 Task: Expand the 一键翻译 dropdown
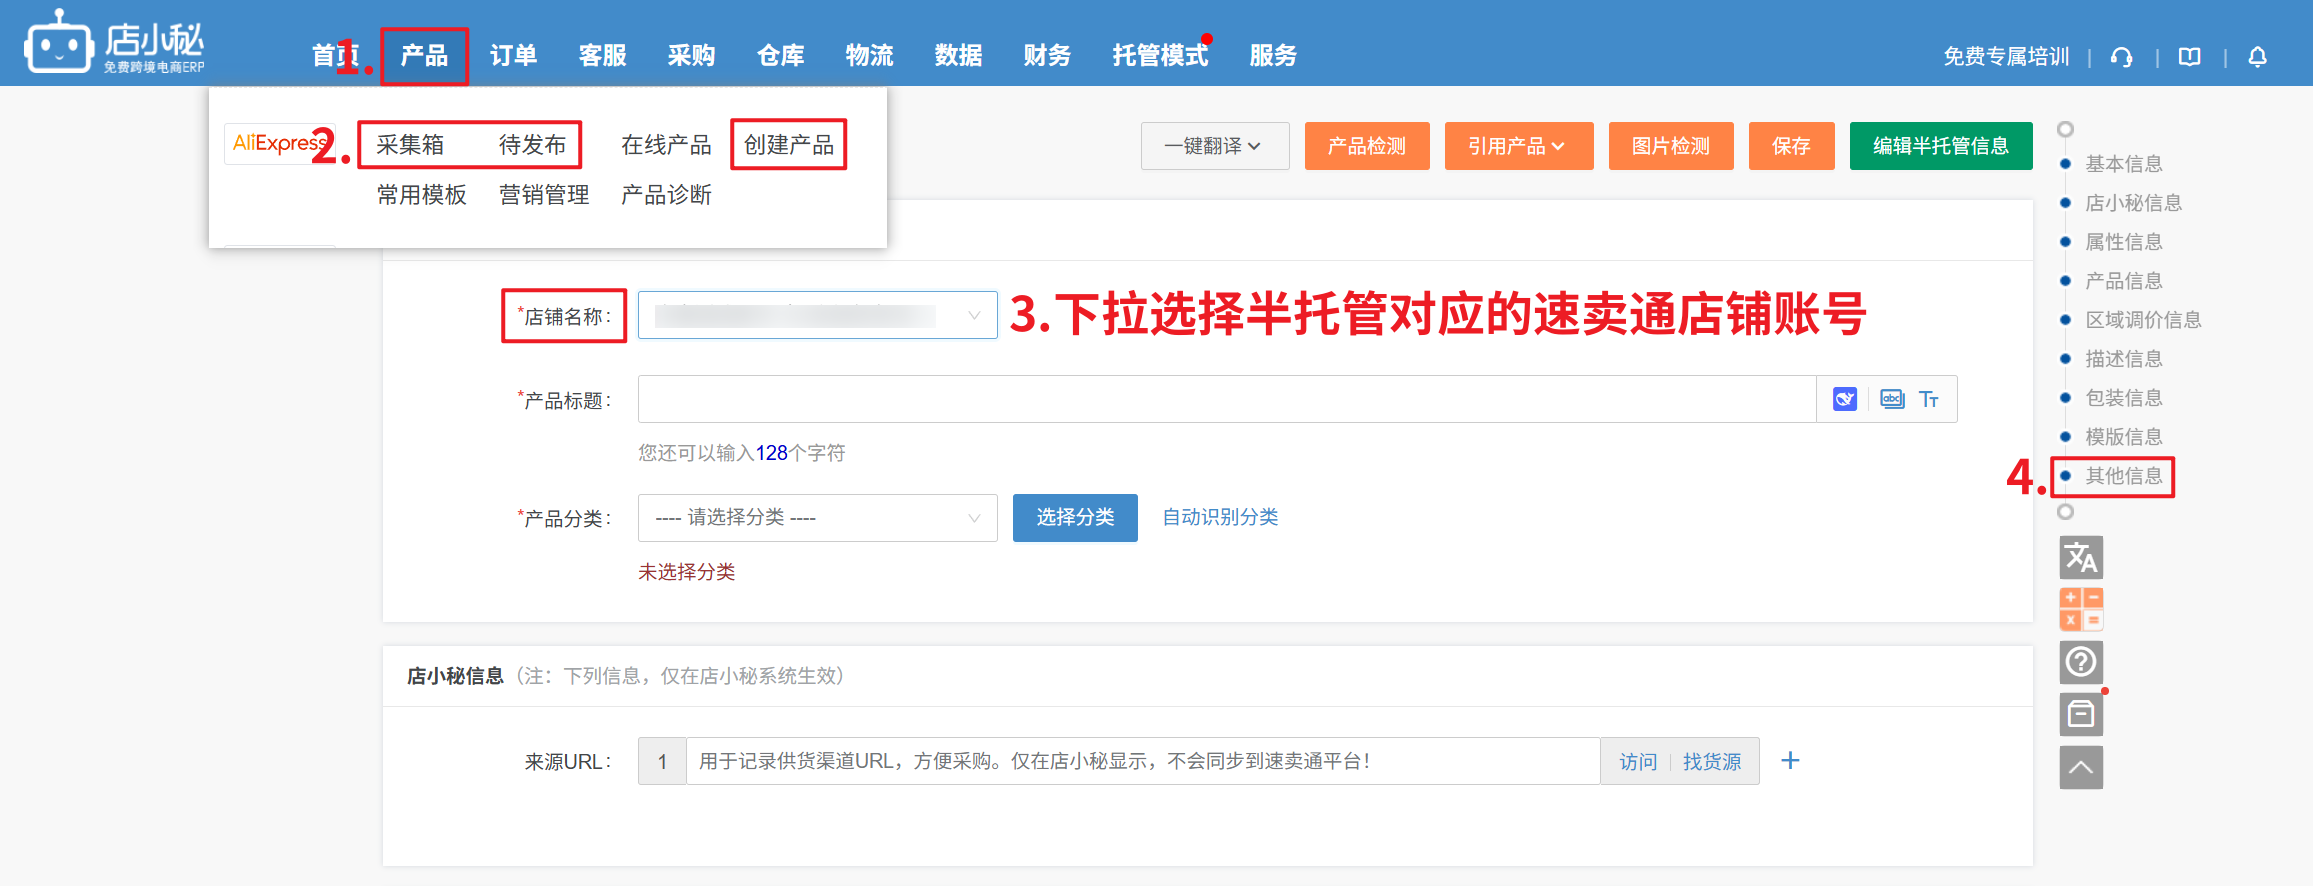point(1214,146)
